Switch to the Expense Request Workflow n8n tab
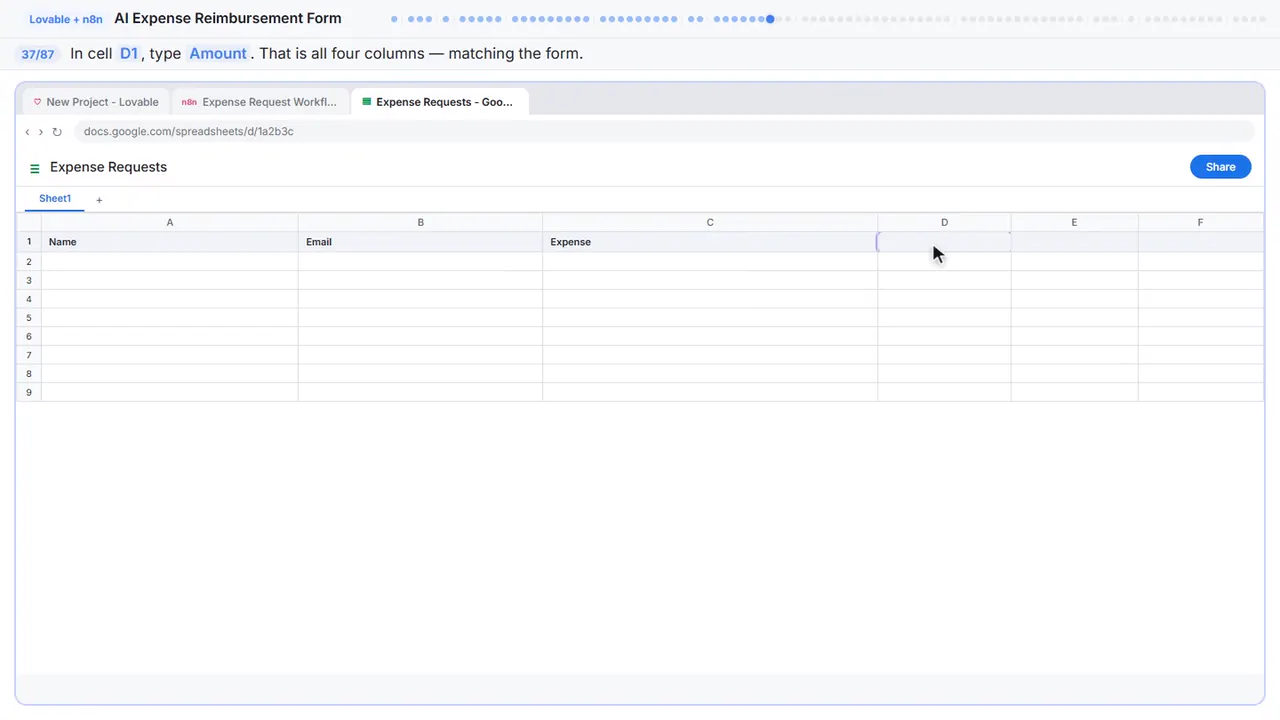Screen dimensions: 1280x720 point(260,102)
